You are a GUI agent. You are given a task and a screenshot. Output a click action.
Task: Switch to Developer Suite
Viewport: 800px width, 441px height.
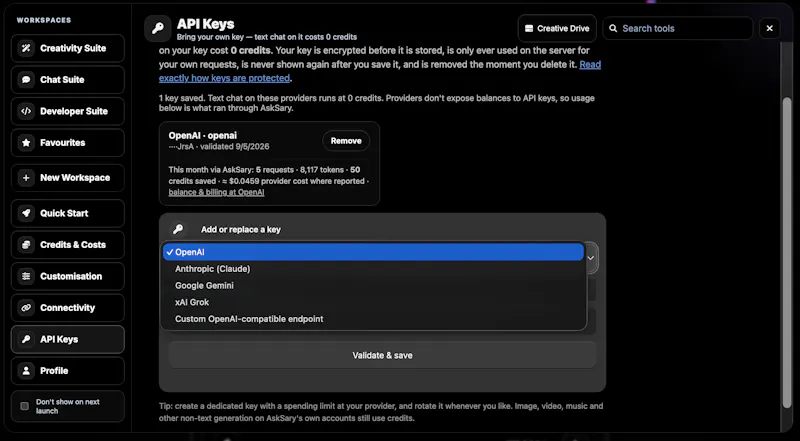(x=68, y=111)
